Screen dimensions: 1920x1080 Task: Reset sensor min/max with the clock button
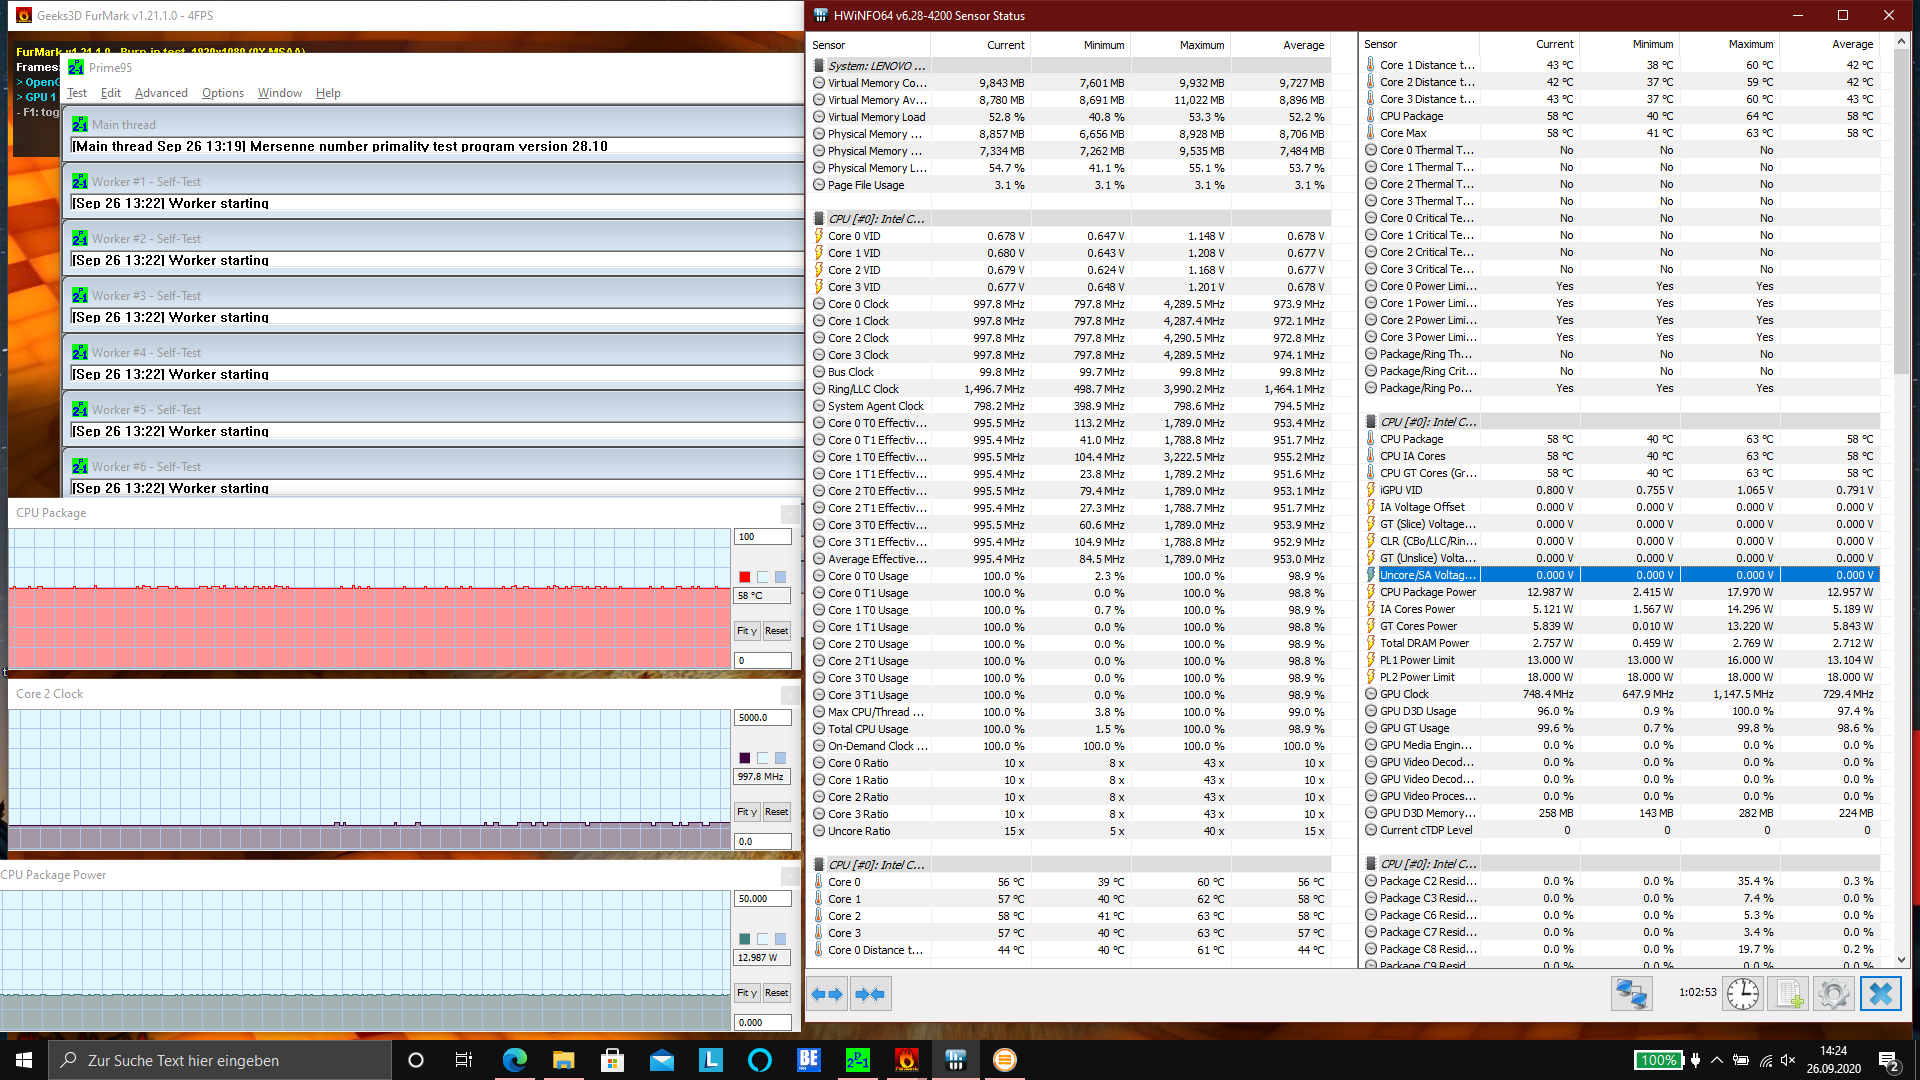1742,994
